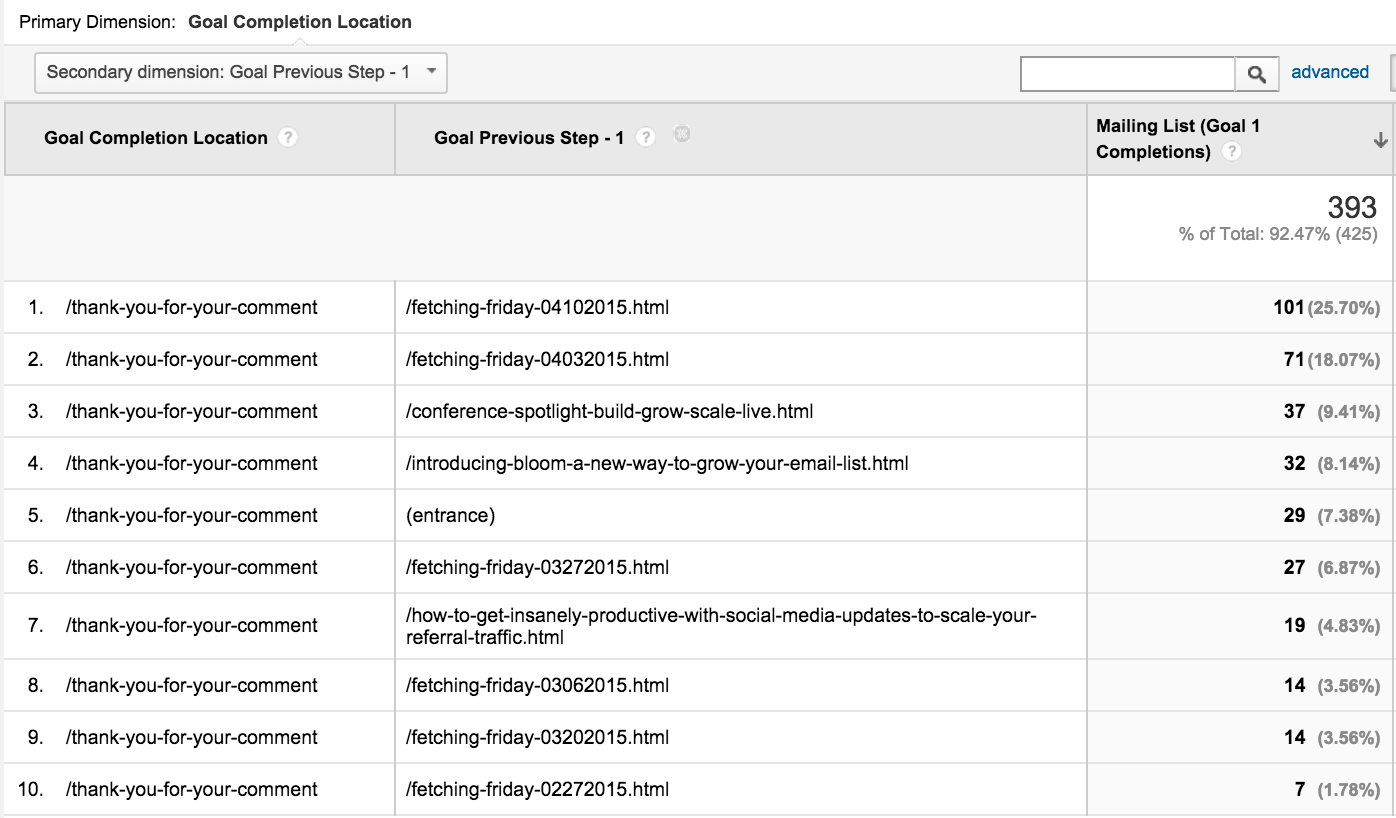Select Goal Completion Location primary dimension
This screenshot has height=818, width=1396.
pyautogui.click(x=300, y=21)
